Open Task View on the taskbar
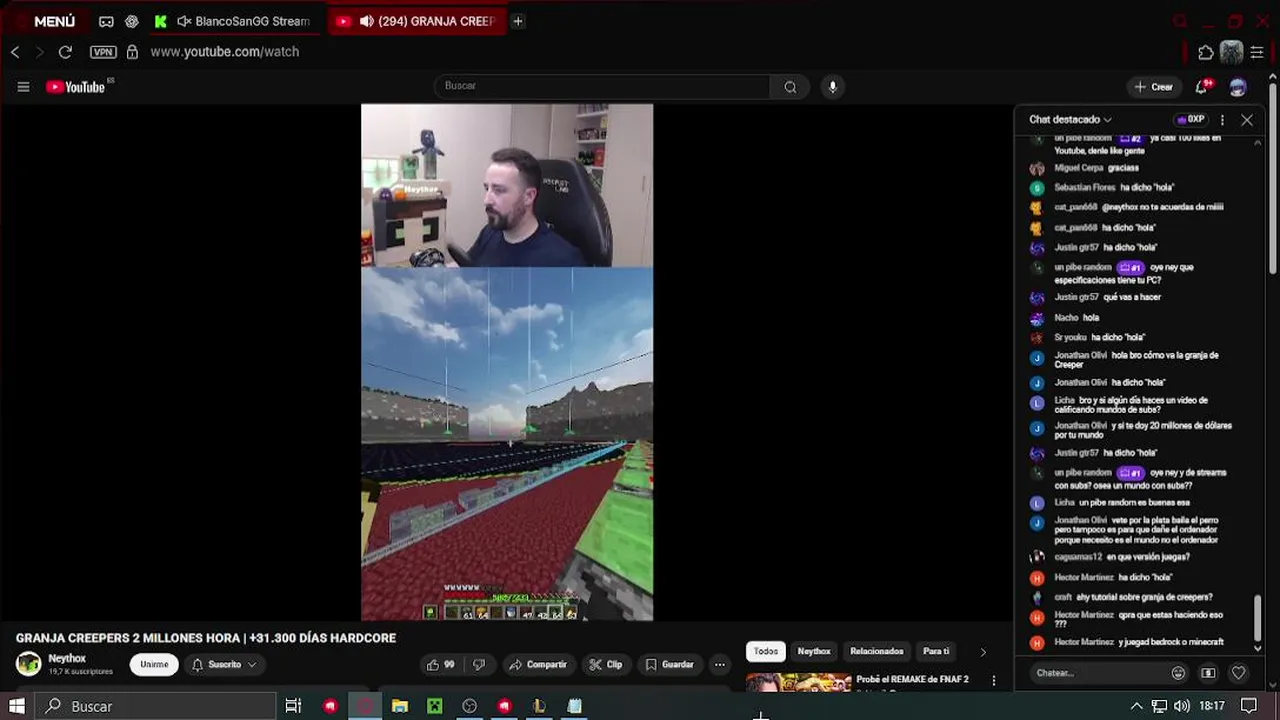This screenshot has height=720, width=1280. click(x=293, y=706)
